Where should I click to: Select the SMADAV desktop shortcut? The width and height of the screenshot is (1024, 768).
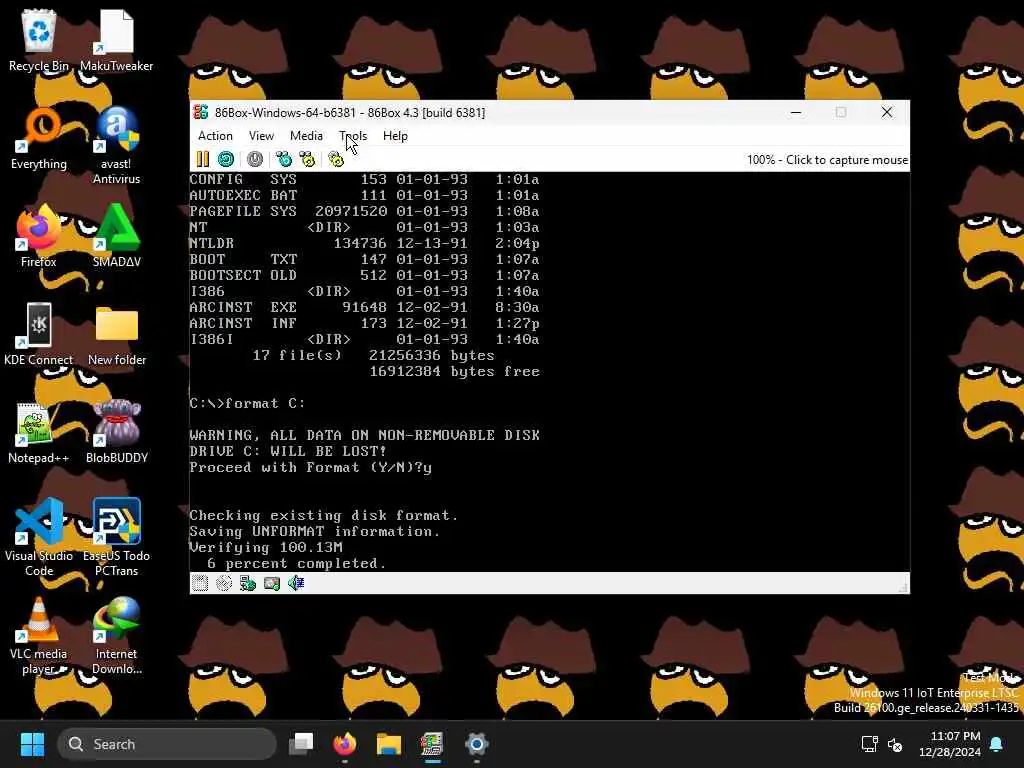tap(116, 236)
